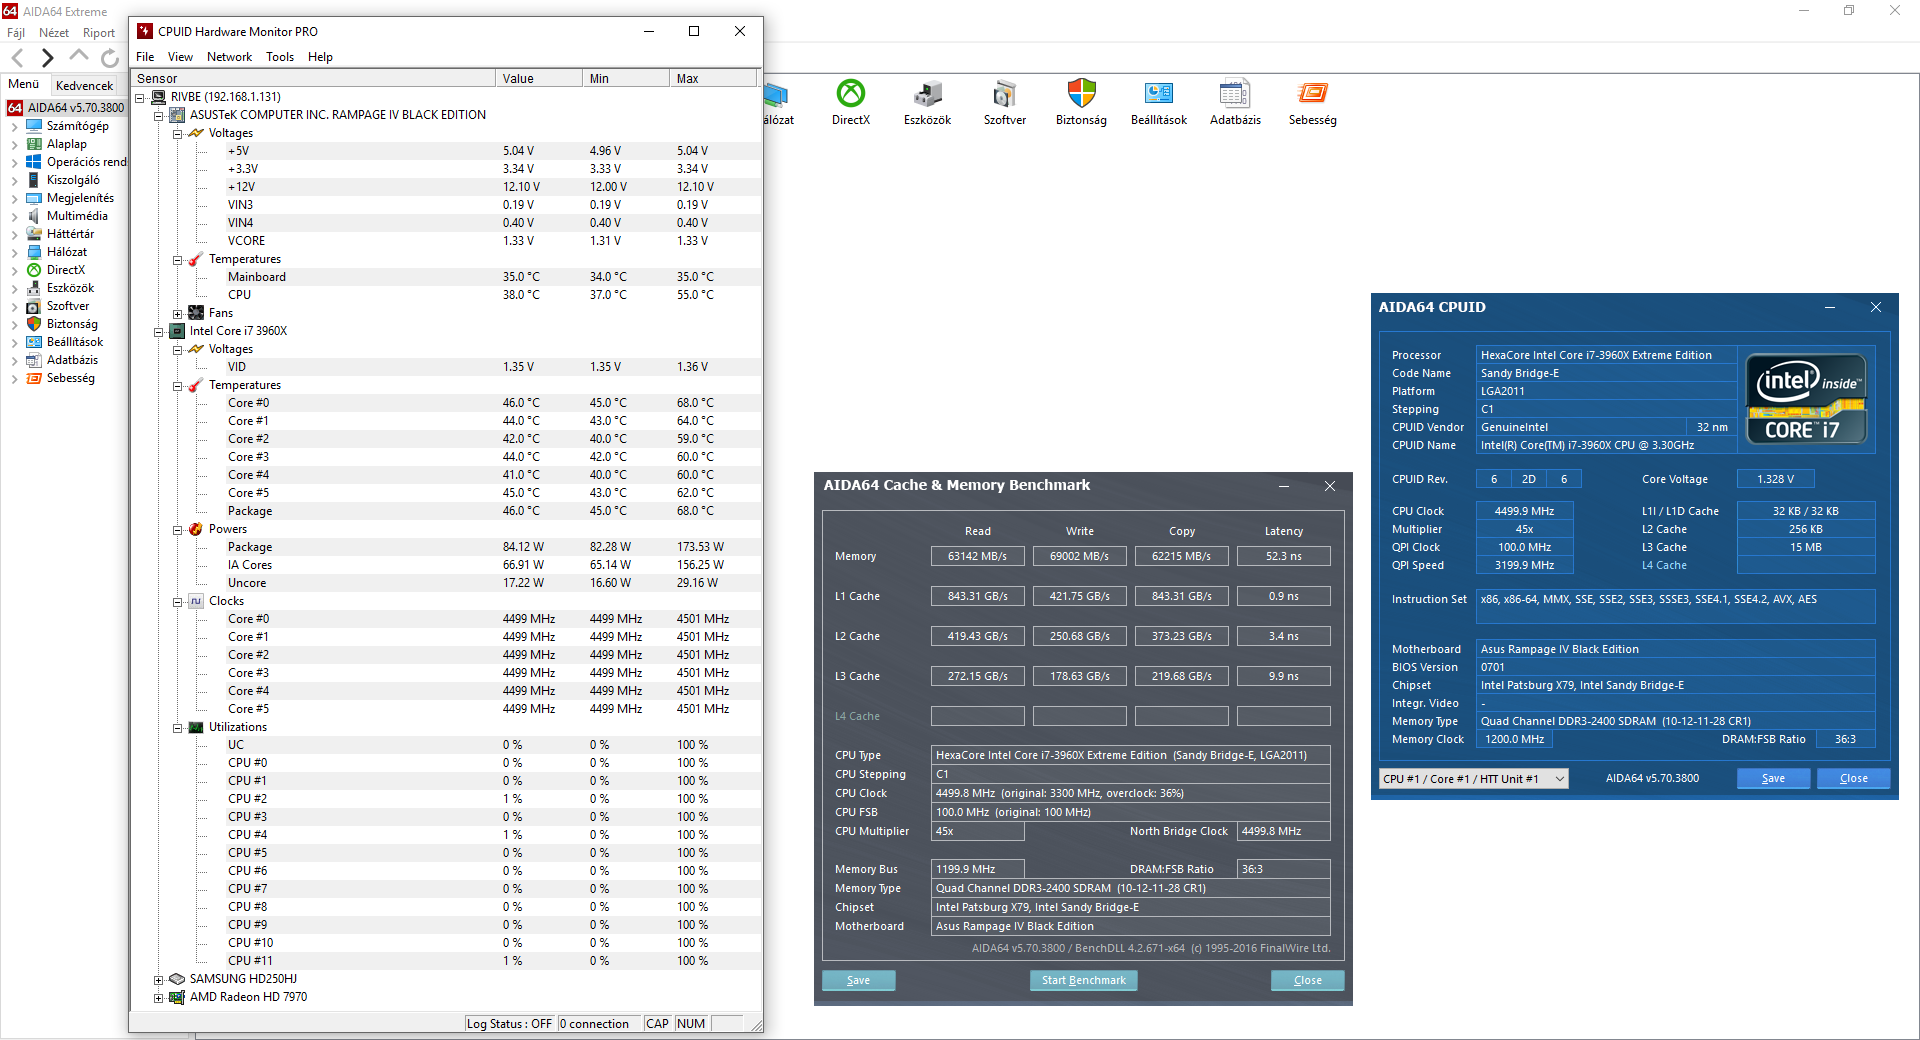The width and height of the screenshot is (1920, 1040).
Task: Open the Network menu in Hardware Monitor
Action: click(229, 57)
